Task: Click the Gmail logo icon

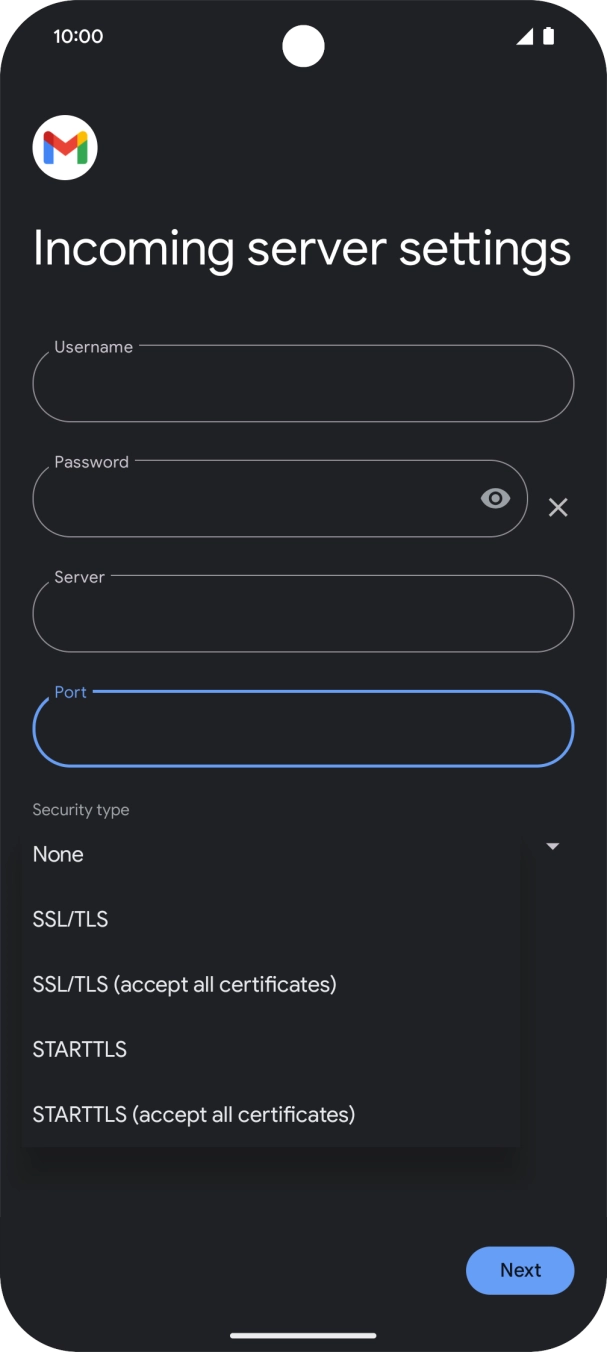Action: pyautogui.click(x=65, y=148)
